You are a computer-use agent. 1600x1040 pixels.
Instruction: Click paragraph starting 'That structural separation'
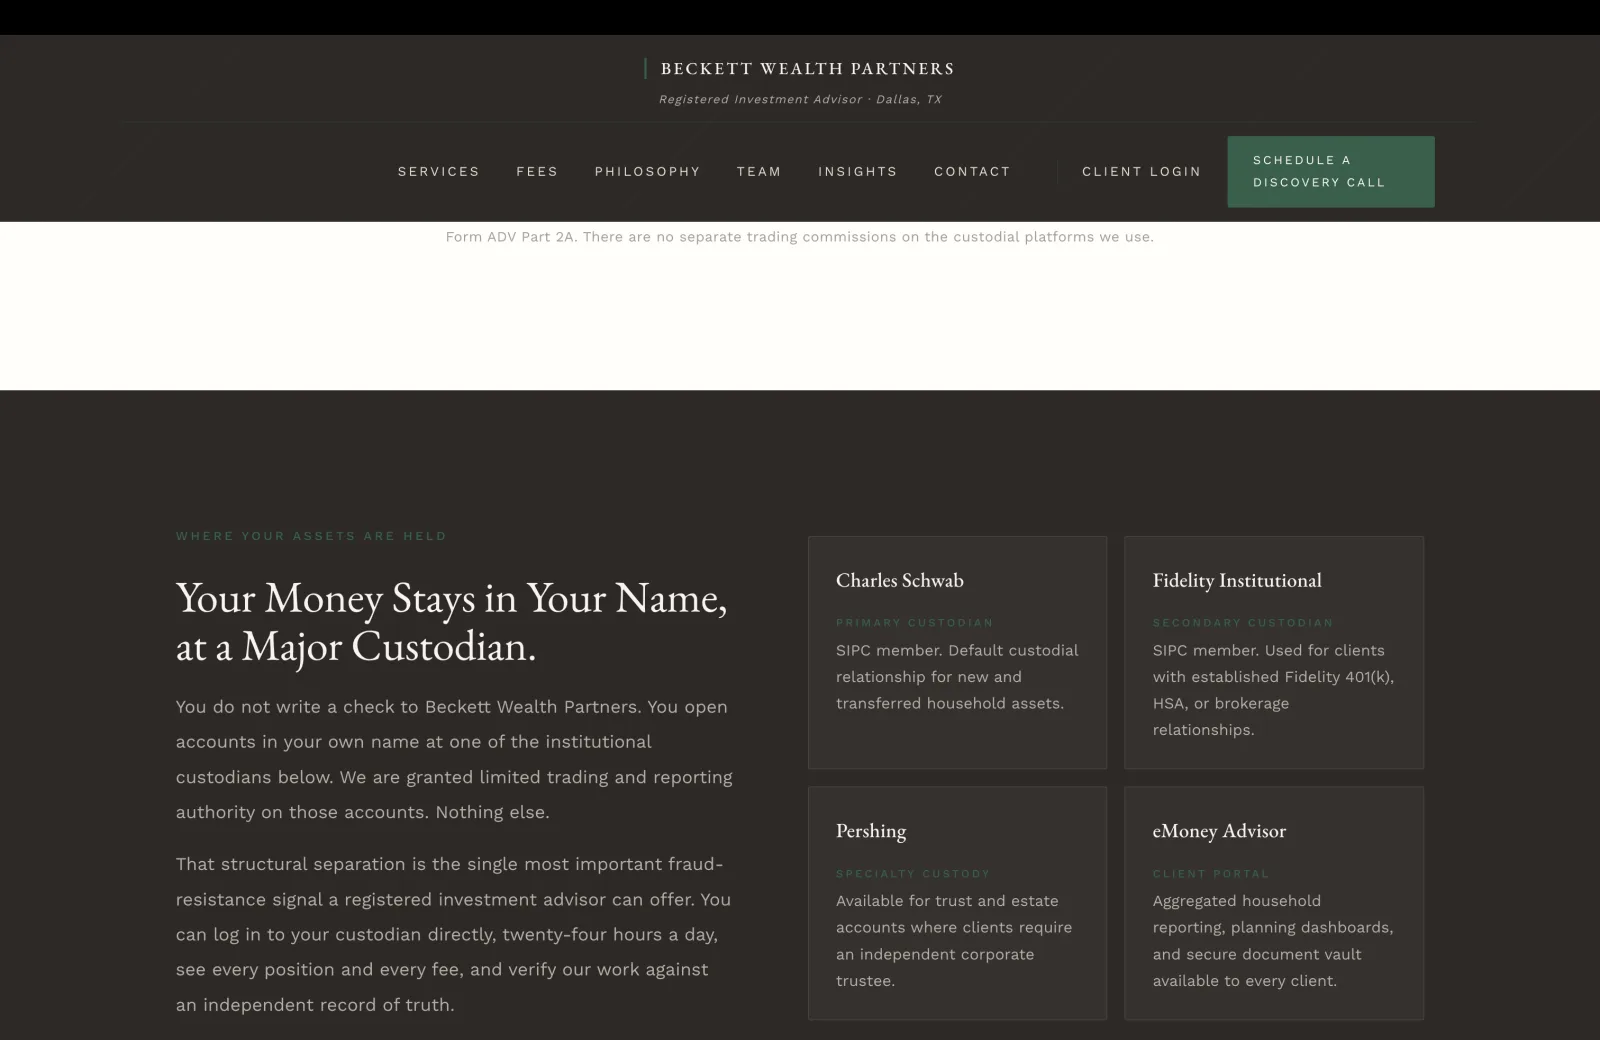tap(454, 934)
